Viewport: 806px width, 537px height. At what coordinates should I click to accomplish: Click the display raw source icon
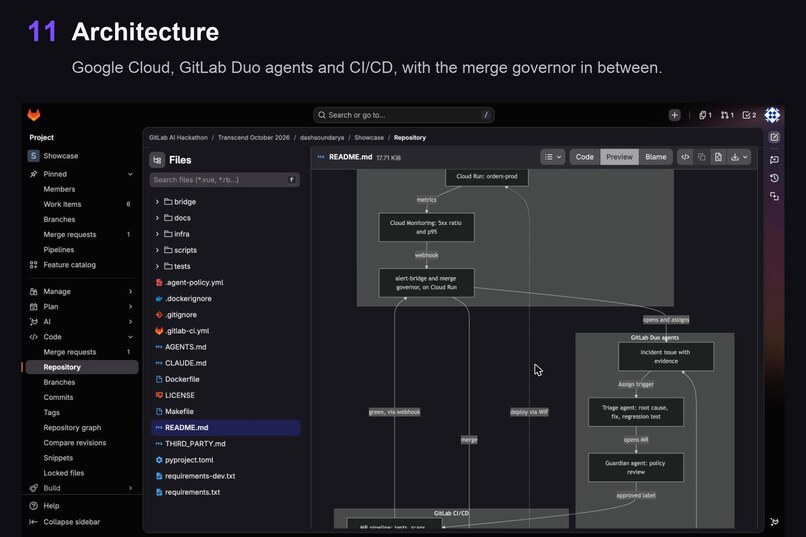point(685,157)
